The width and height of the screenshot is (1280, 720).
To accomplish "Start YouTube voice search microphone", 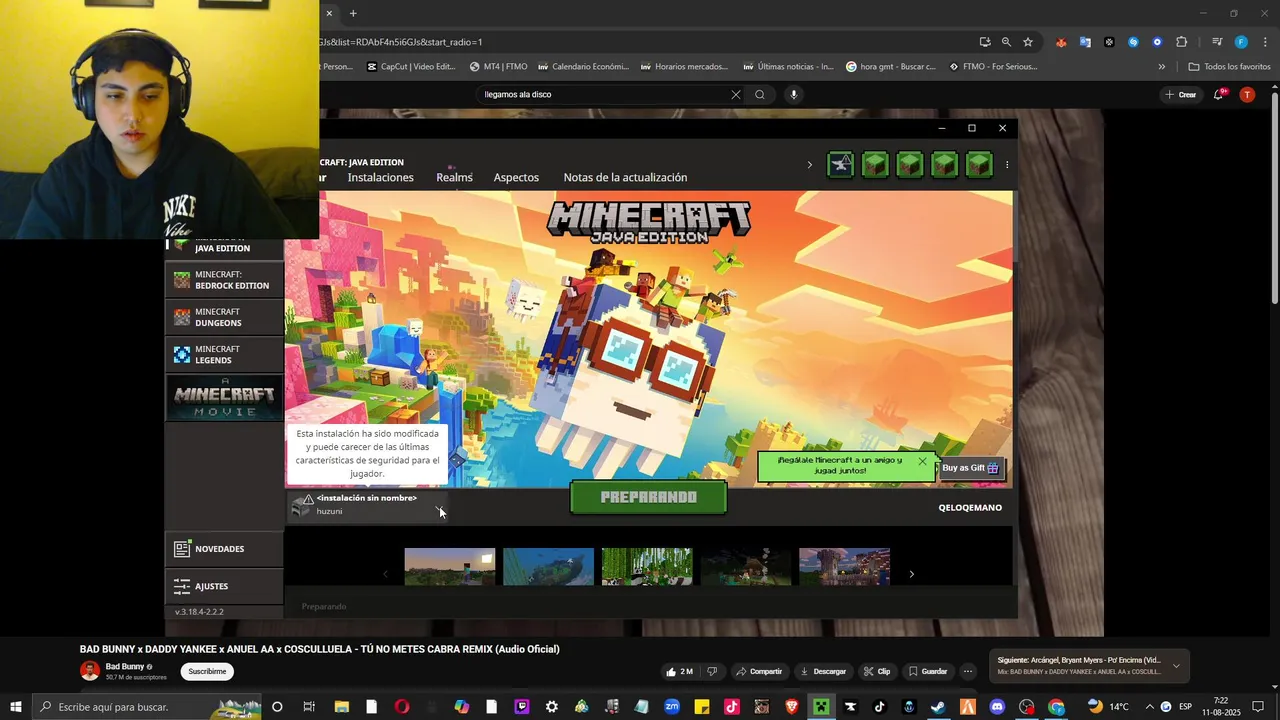I will click(794, 94).
